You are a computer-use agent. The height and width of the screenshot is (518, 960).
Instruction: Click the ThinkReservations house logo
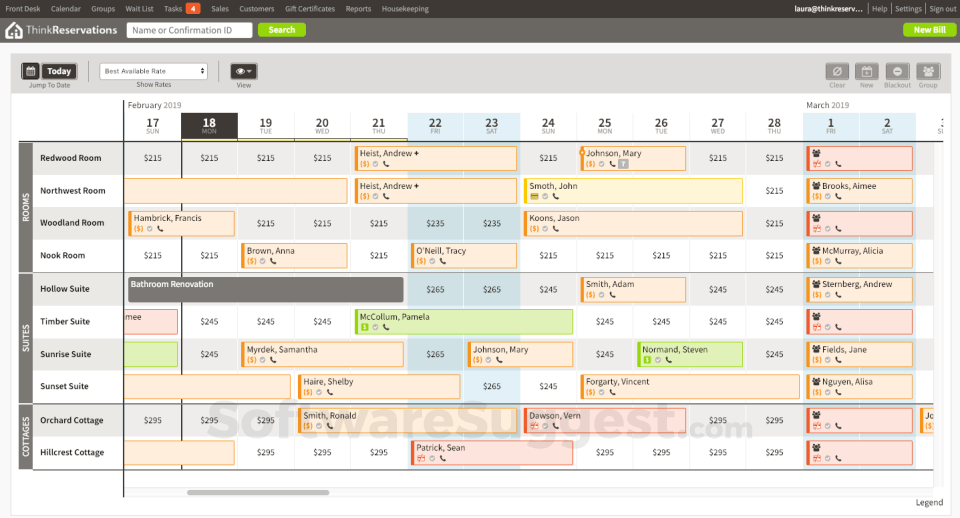coord(14,30)
